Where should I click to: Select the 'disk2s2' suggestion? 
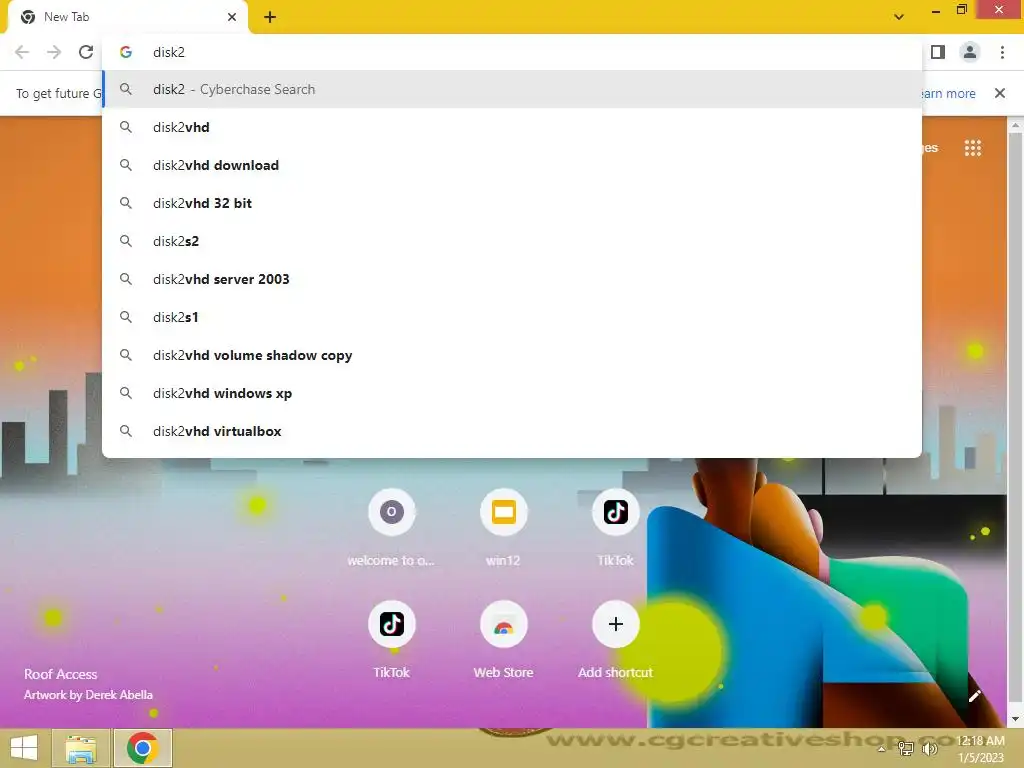(512, 241)
